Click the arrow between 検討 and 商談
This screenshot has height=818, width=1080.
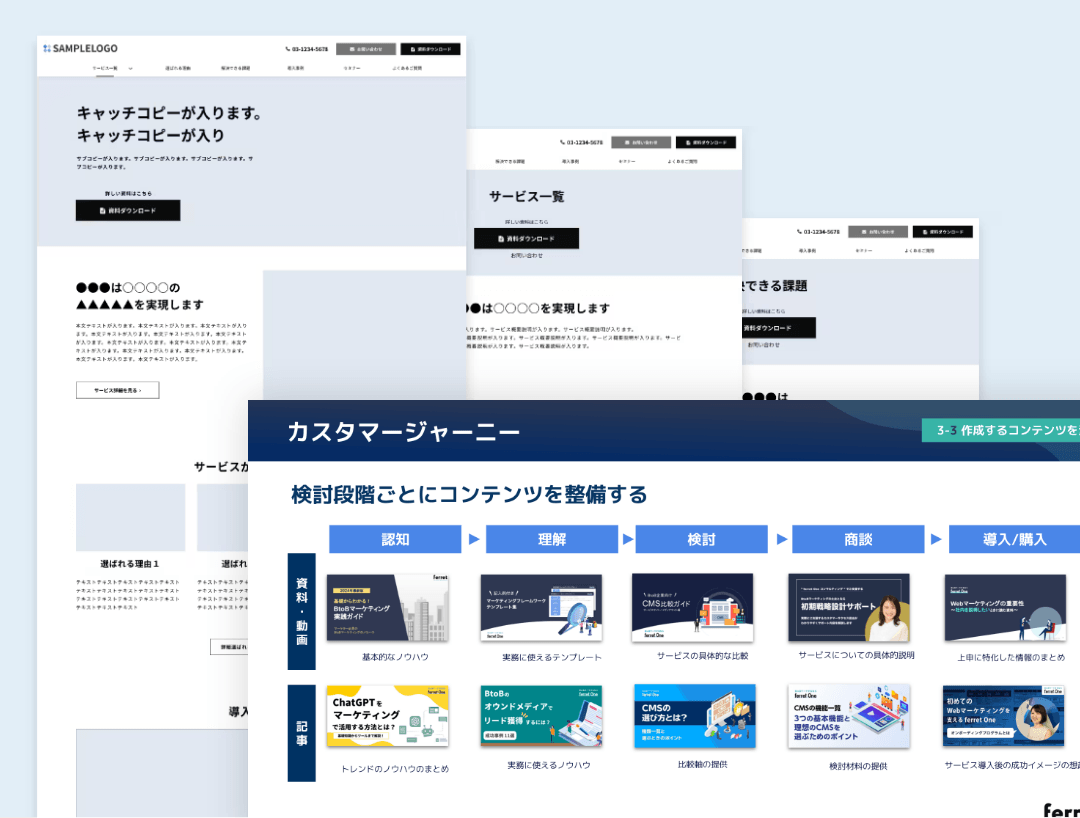coord(780,539)
